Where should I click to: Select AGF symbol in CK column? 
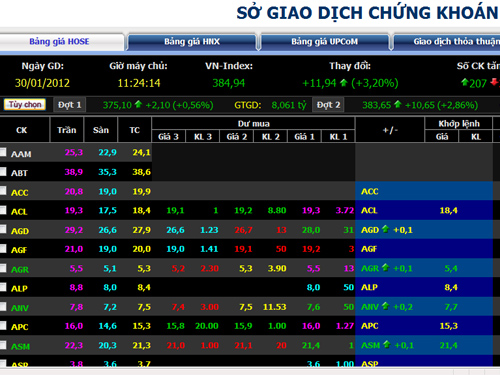[19, 250]
